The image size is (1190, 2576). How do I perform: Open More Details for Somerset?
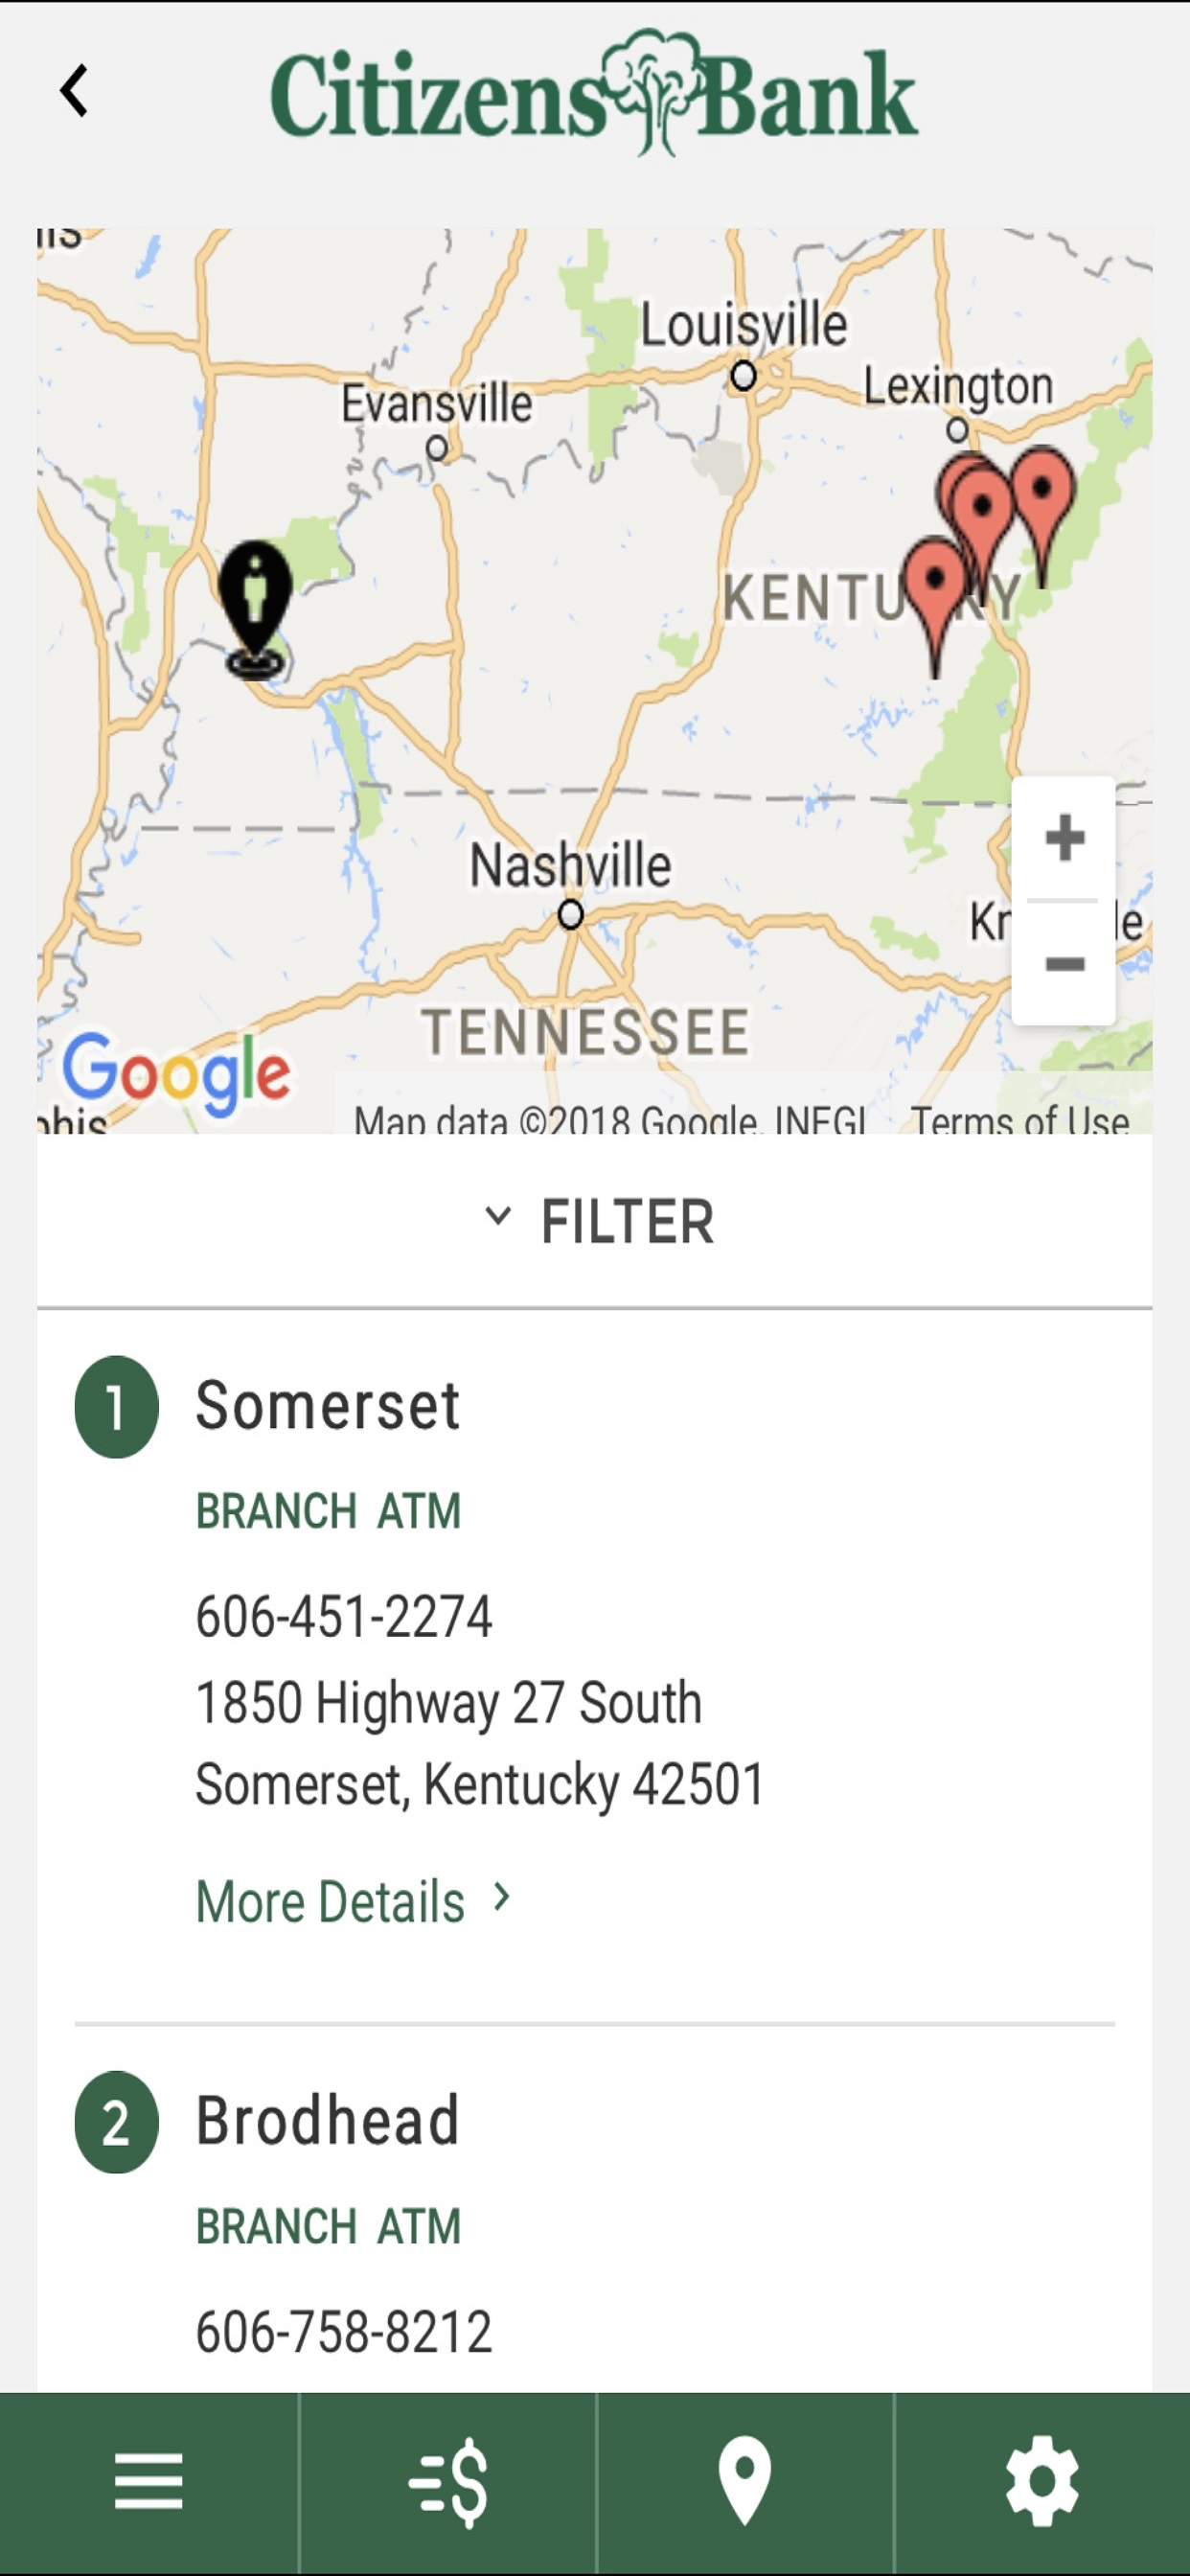[331, 1901]
